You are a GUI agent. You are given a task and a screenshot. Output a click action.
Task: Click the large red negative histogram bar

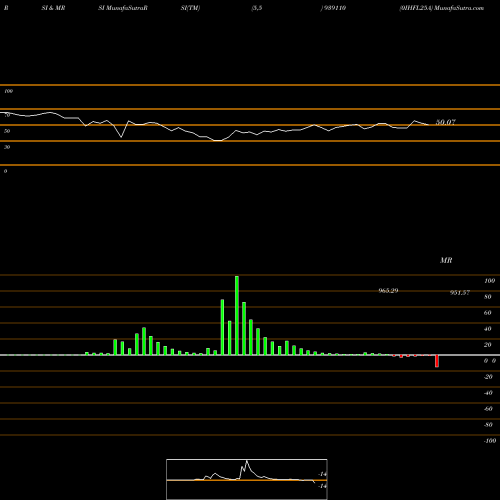[437, 361]
